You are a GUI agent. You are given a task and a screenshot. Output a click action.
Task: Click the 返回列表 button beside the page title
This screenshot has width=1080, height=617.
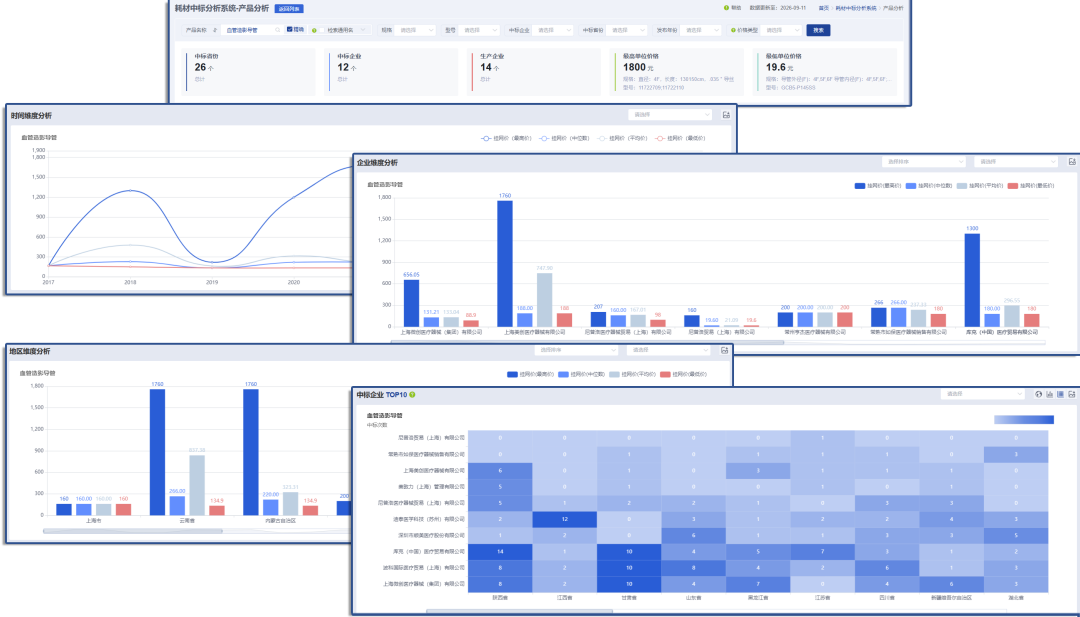289,9
